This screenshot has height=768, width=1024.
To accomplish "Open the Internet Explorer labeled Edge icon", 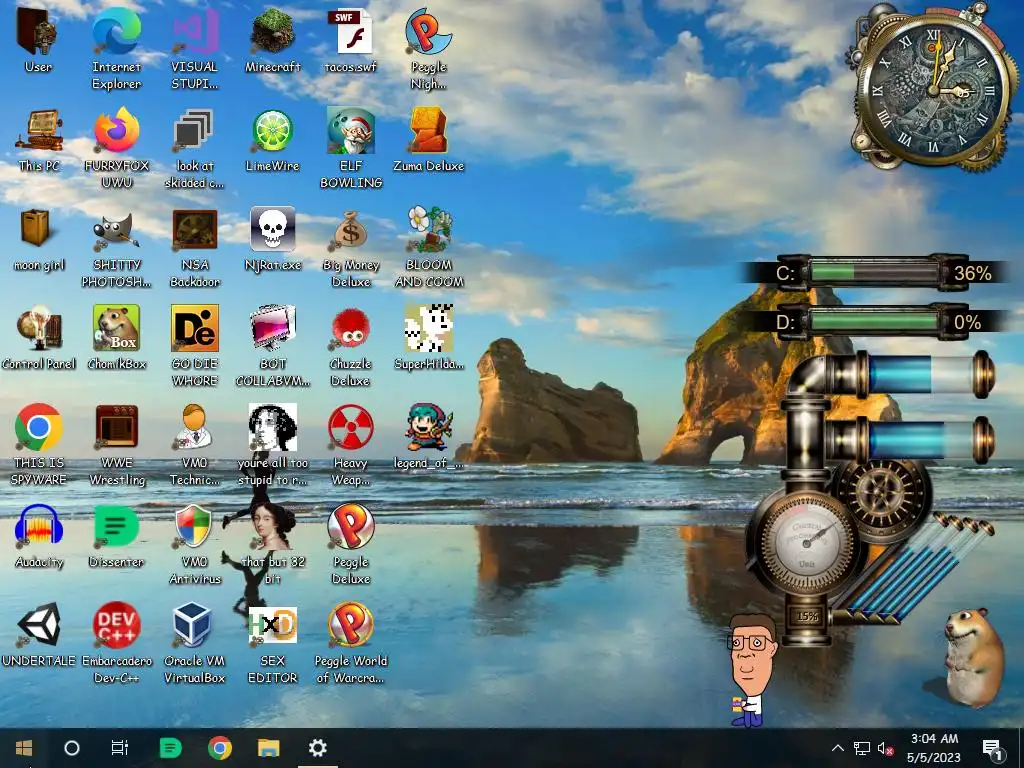I will 116,31.
